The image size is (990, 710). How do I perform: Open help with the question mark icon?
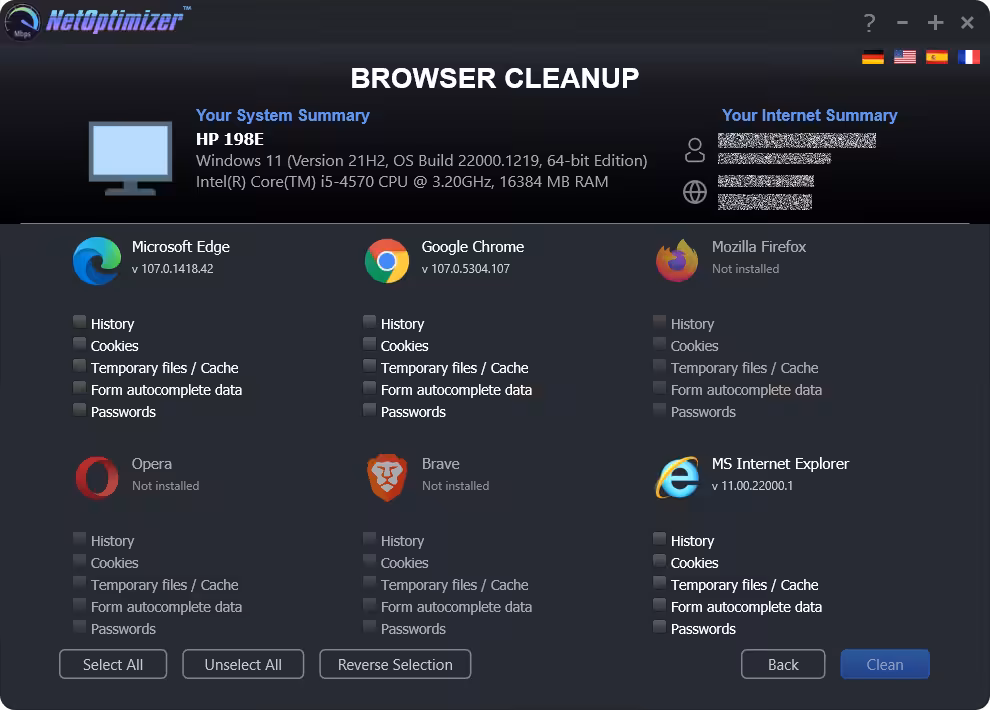[870, 23]
